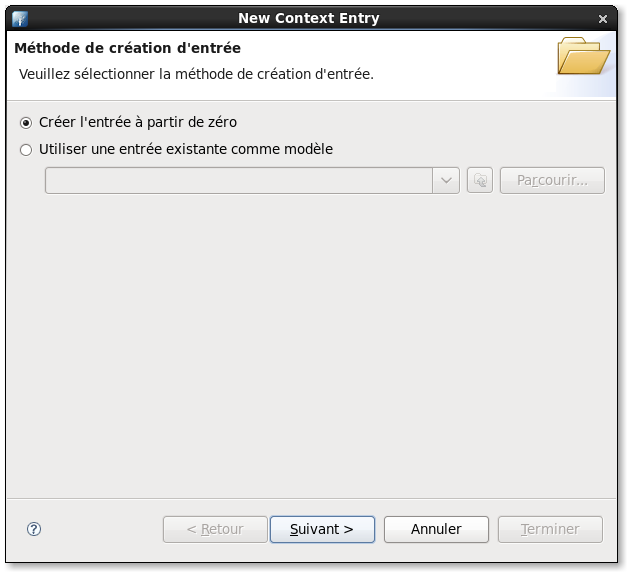Expand the template entry dropdown arrow
The width and height of the screenshot is (627, 572).
coord(446,181)
